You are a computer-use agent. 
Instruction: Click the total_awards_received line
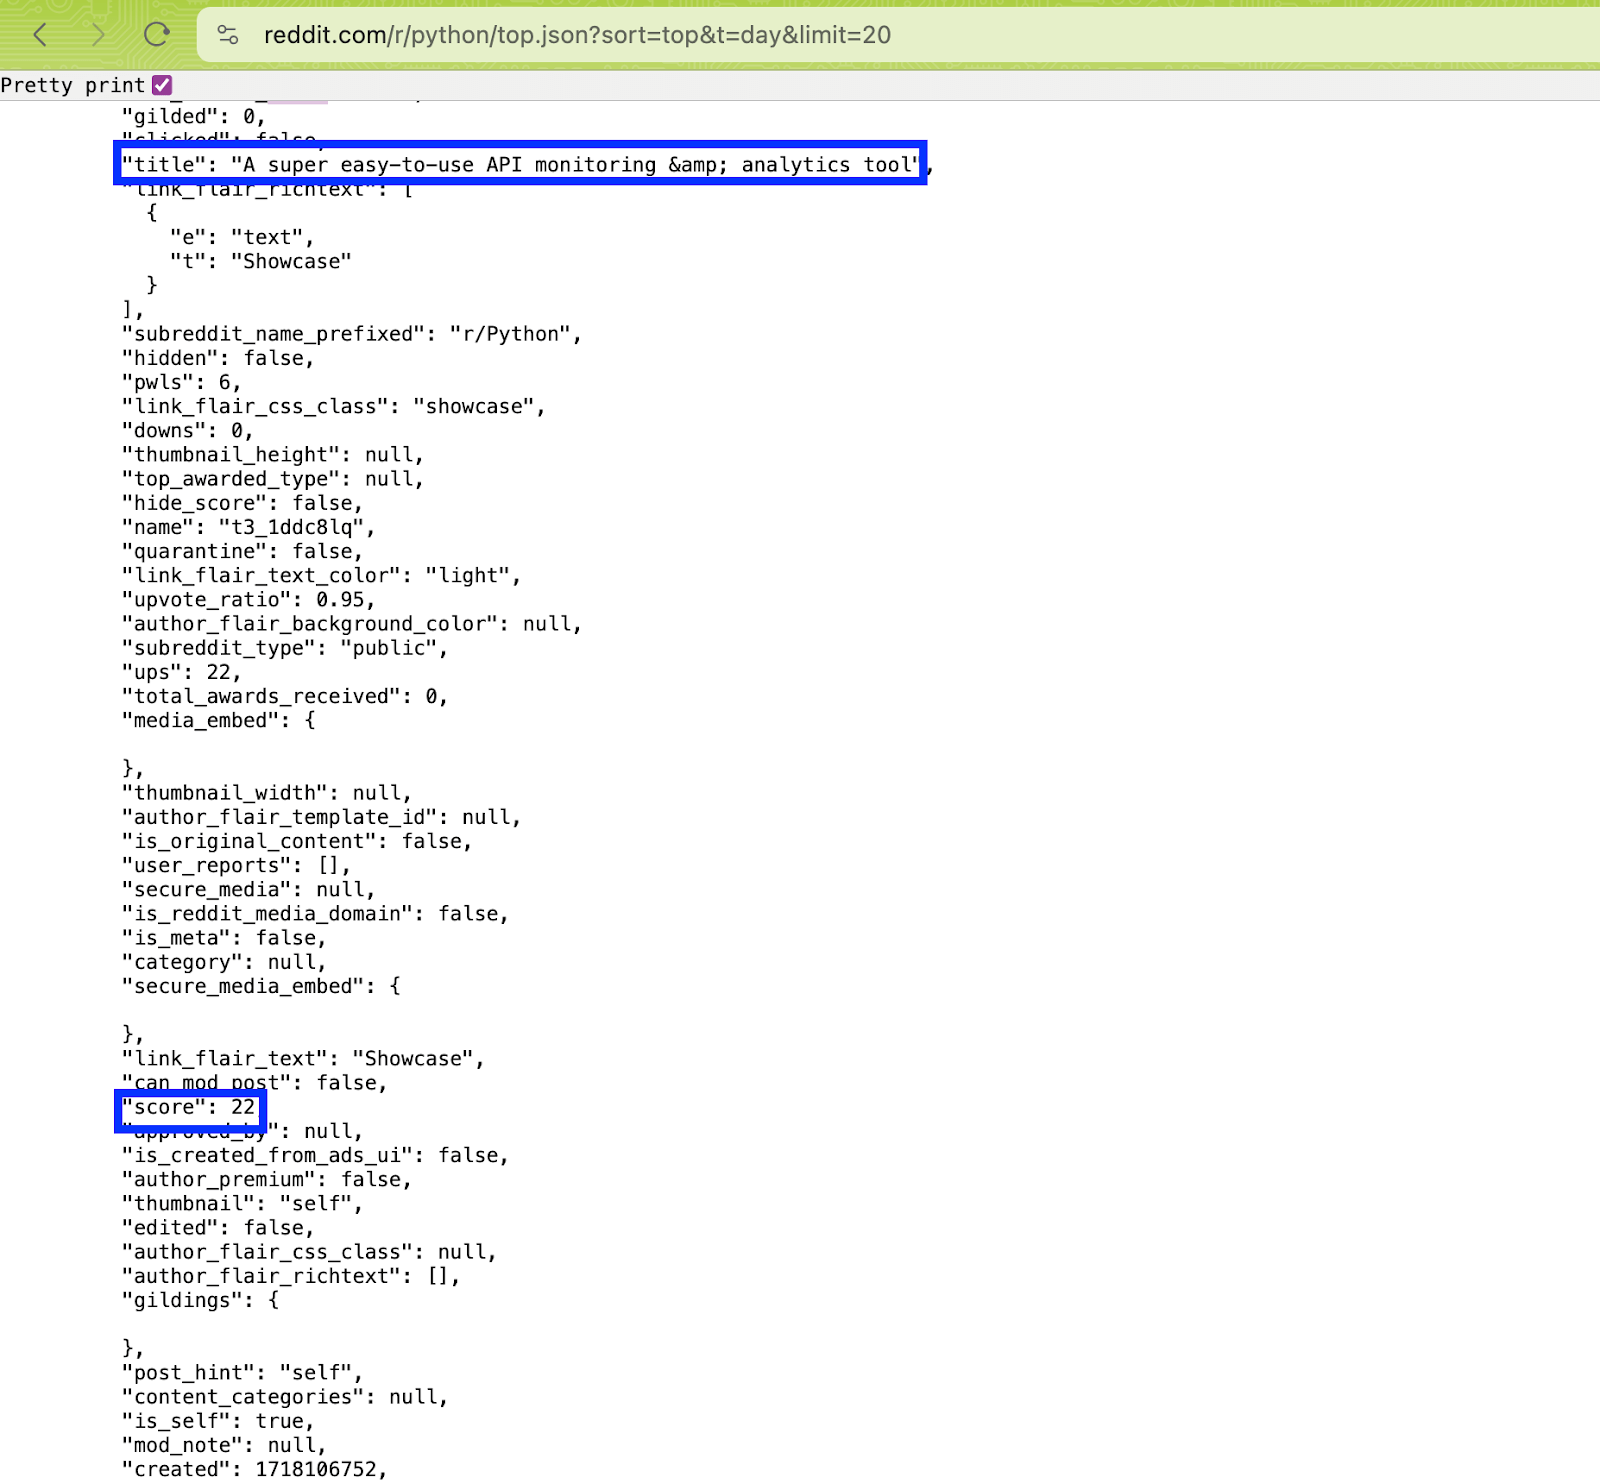pyautogui.click(x=284, y=696)
